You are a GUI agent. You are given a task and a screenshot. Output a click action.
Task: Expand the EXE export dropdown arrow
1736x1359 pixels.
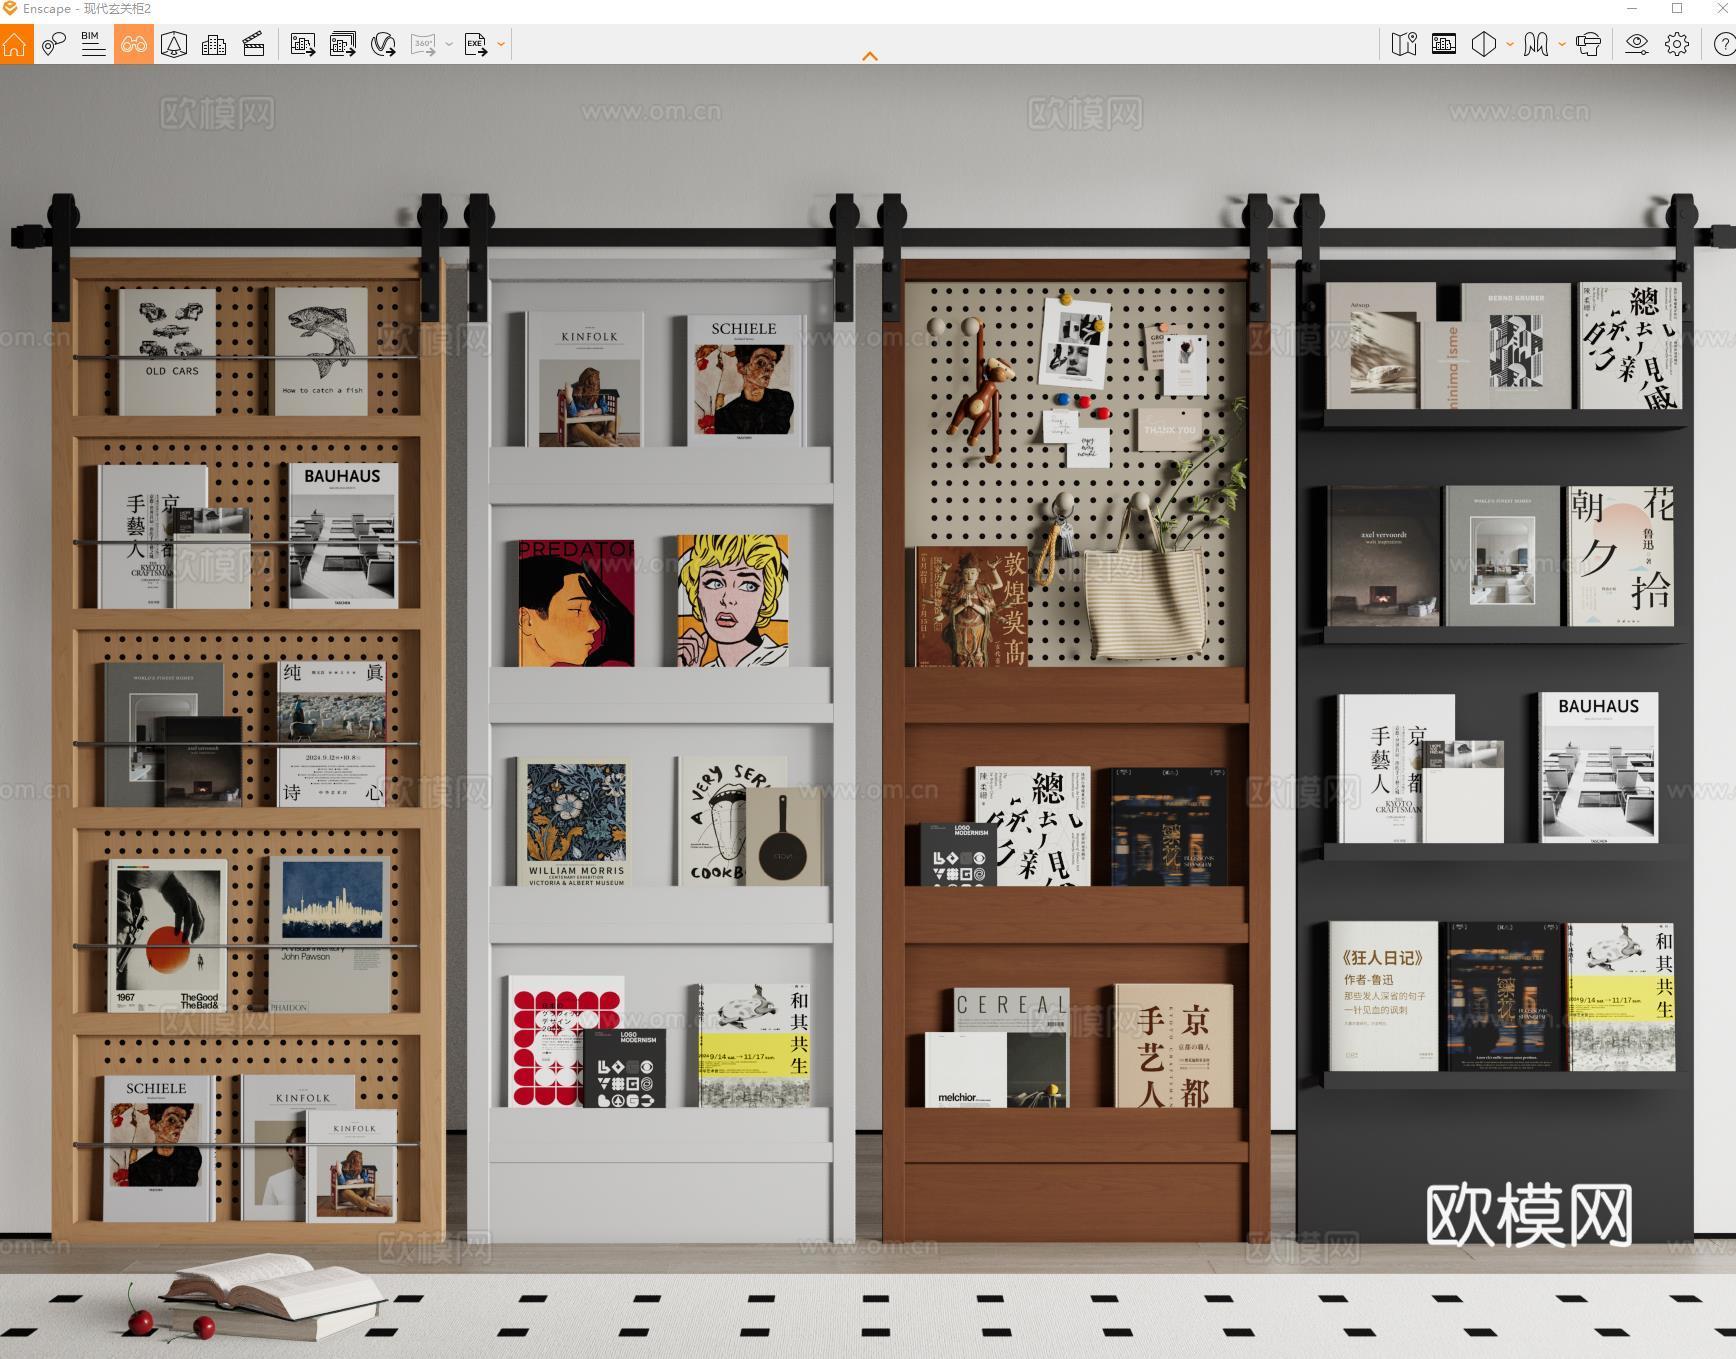tap(501, 44)
